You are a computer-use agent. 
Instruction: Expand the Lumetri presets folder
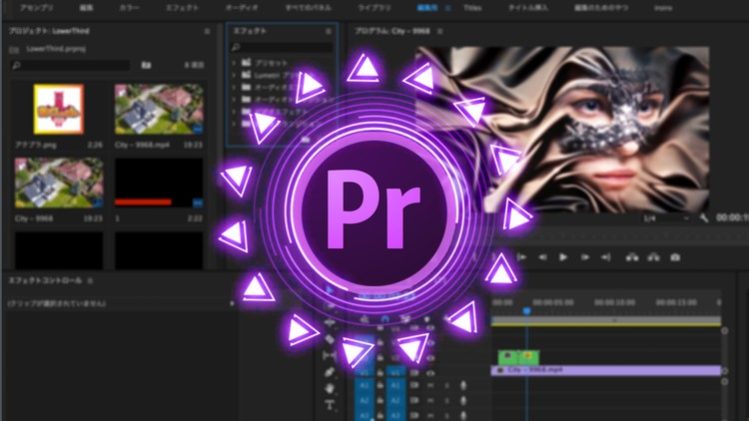tap(234, 75)
